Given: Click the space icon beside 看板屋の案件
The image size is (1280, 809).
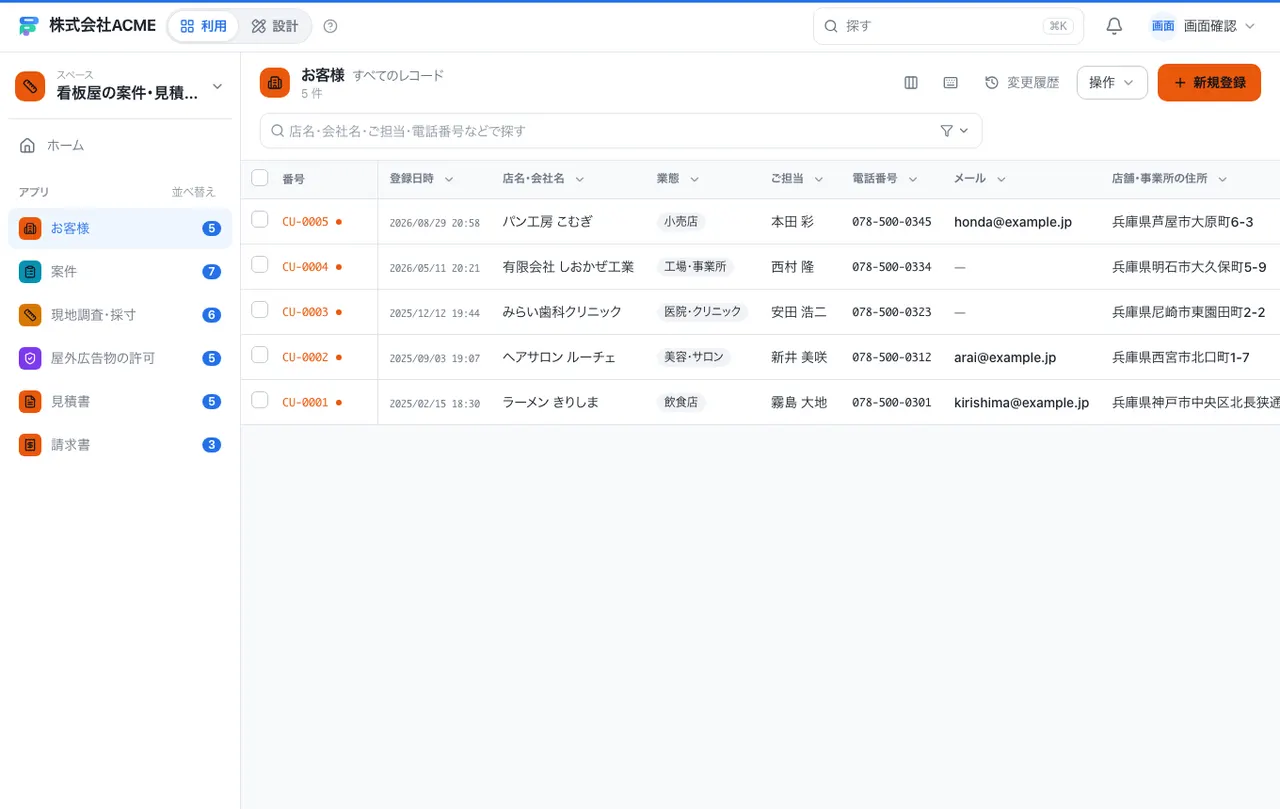Looking at the screenshot, I should (30, 86).
